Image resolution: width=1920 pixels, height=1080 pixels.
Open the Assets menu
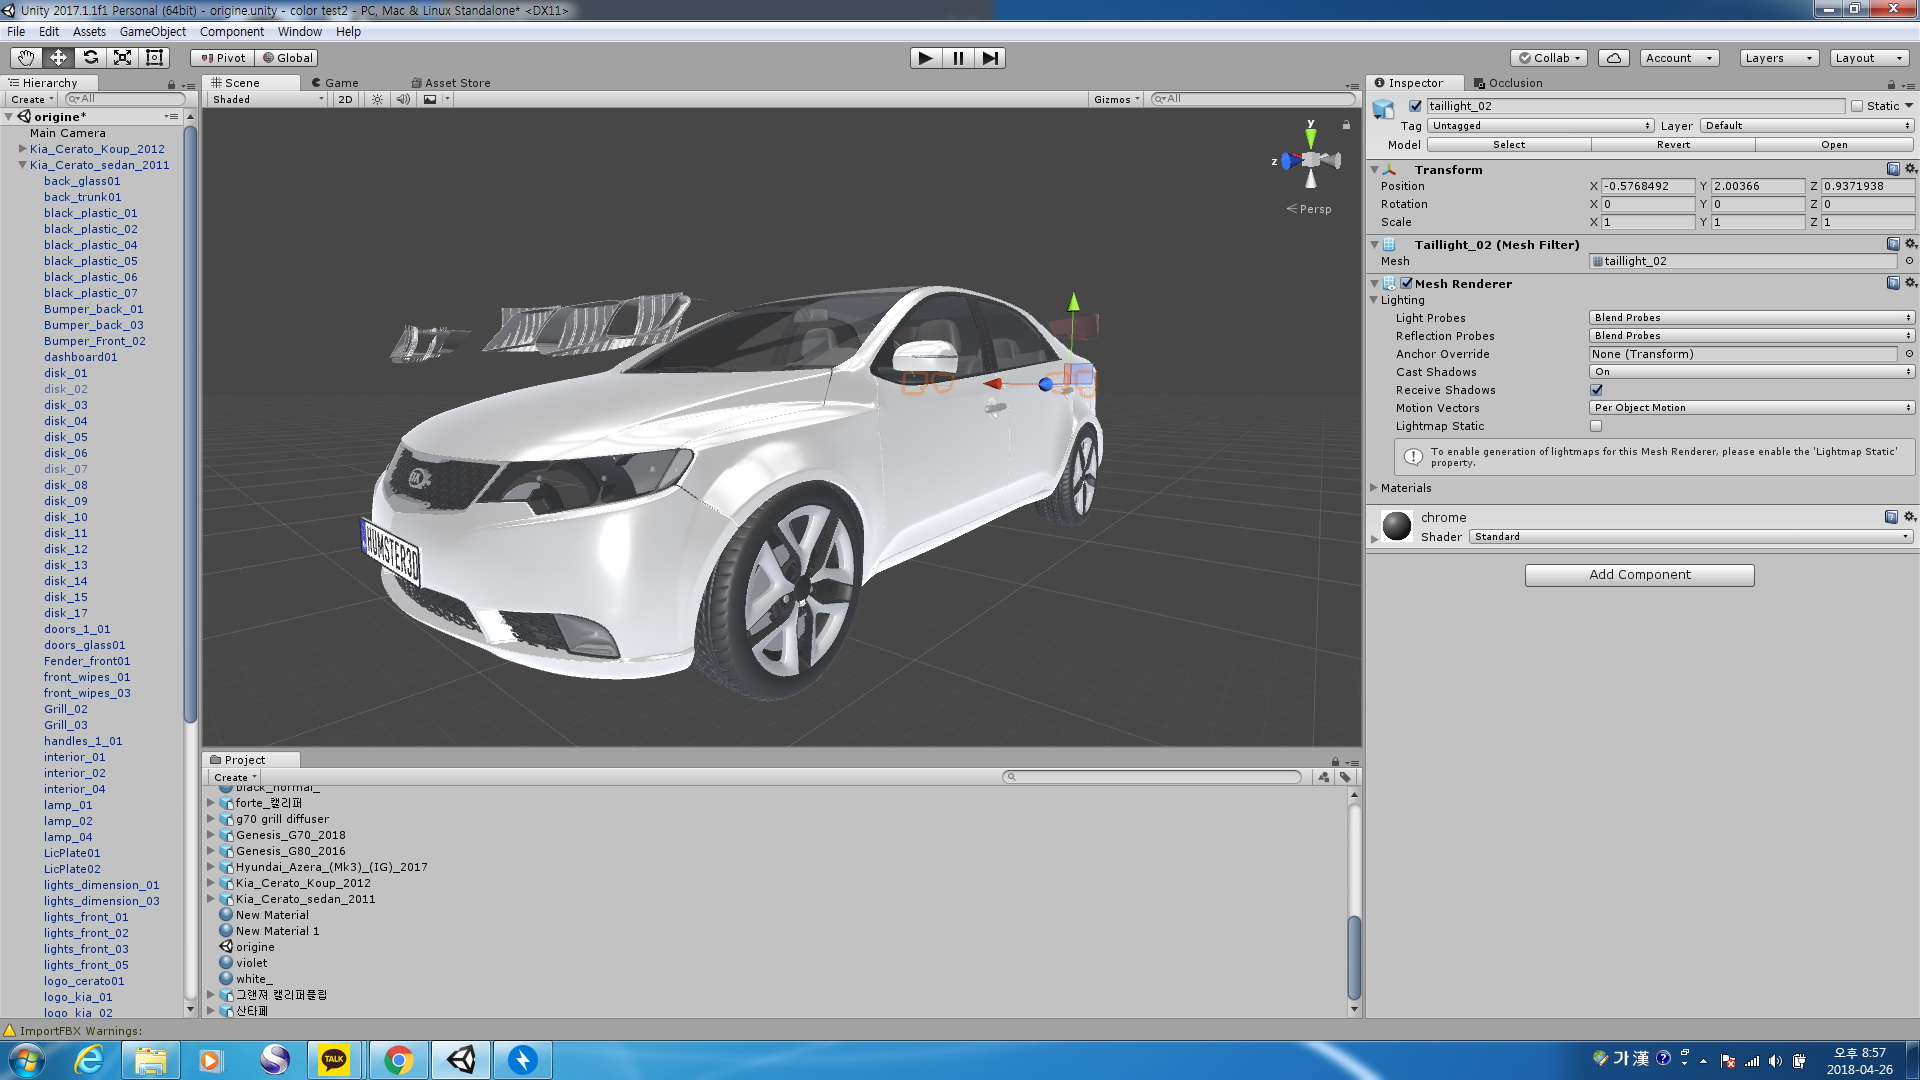[89, 32]
